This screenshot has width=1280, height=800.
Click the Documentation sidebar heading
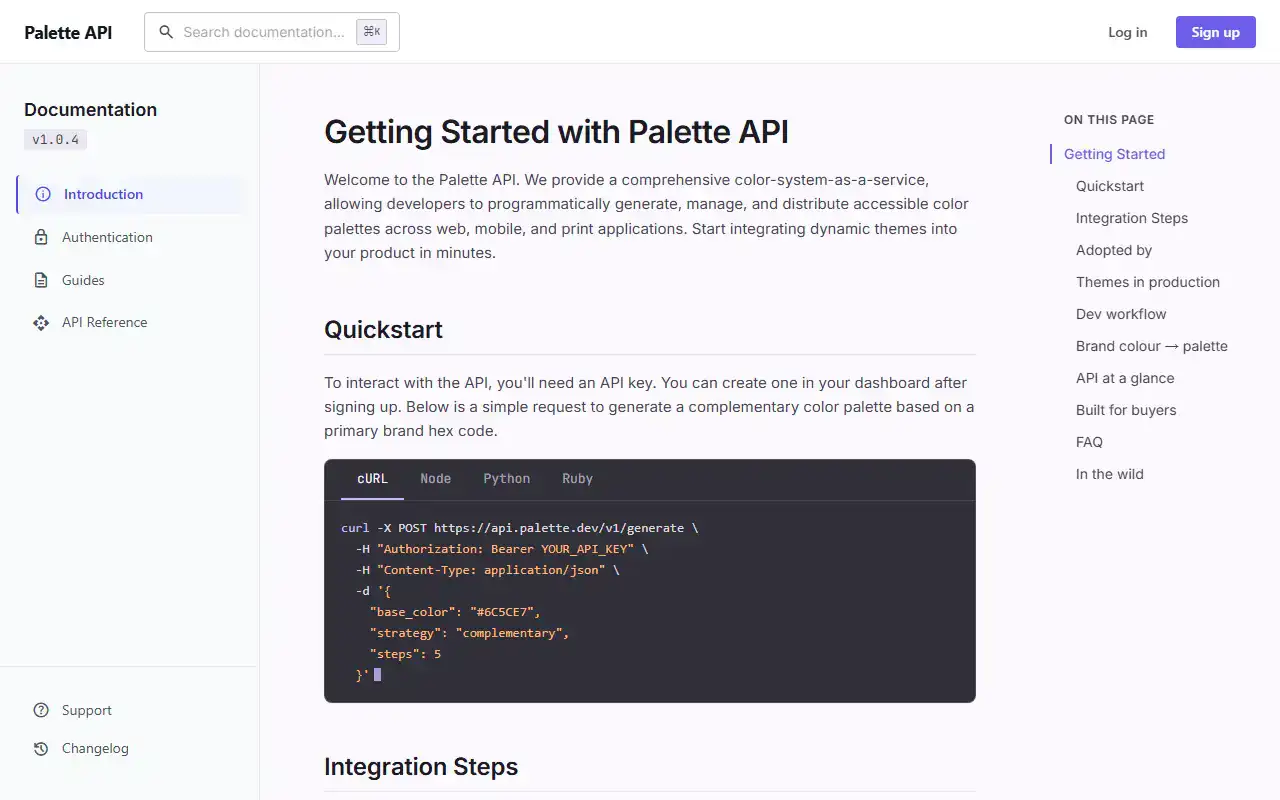[x=91, y=110]
